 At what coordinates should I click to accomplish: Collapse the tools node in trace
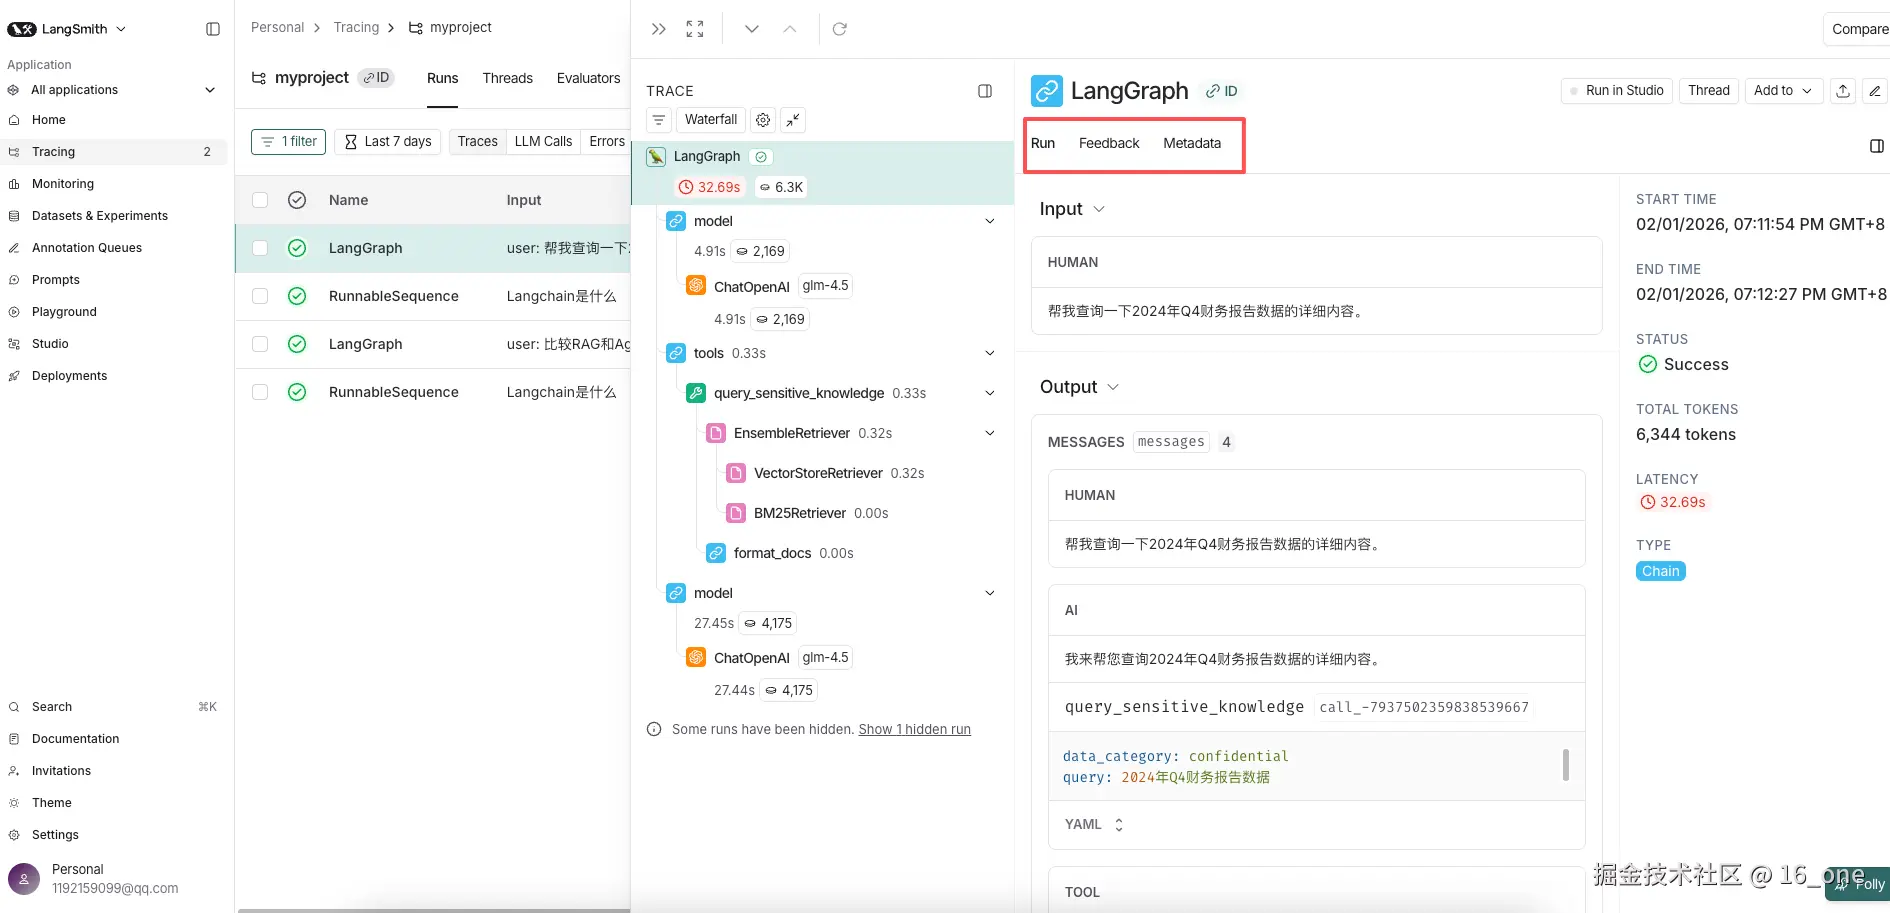click(x=990, y=353)
